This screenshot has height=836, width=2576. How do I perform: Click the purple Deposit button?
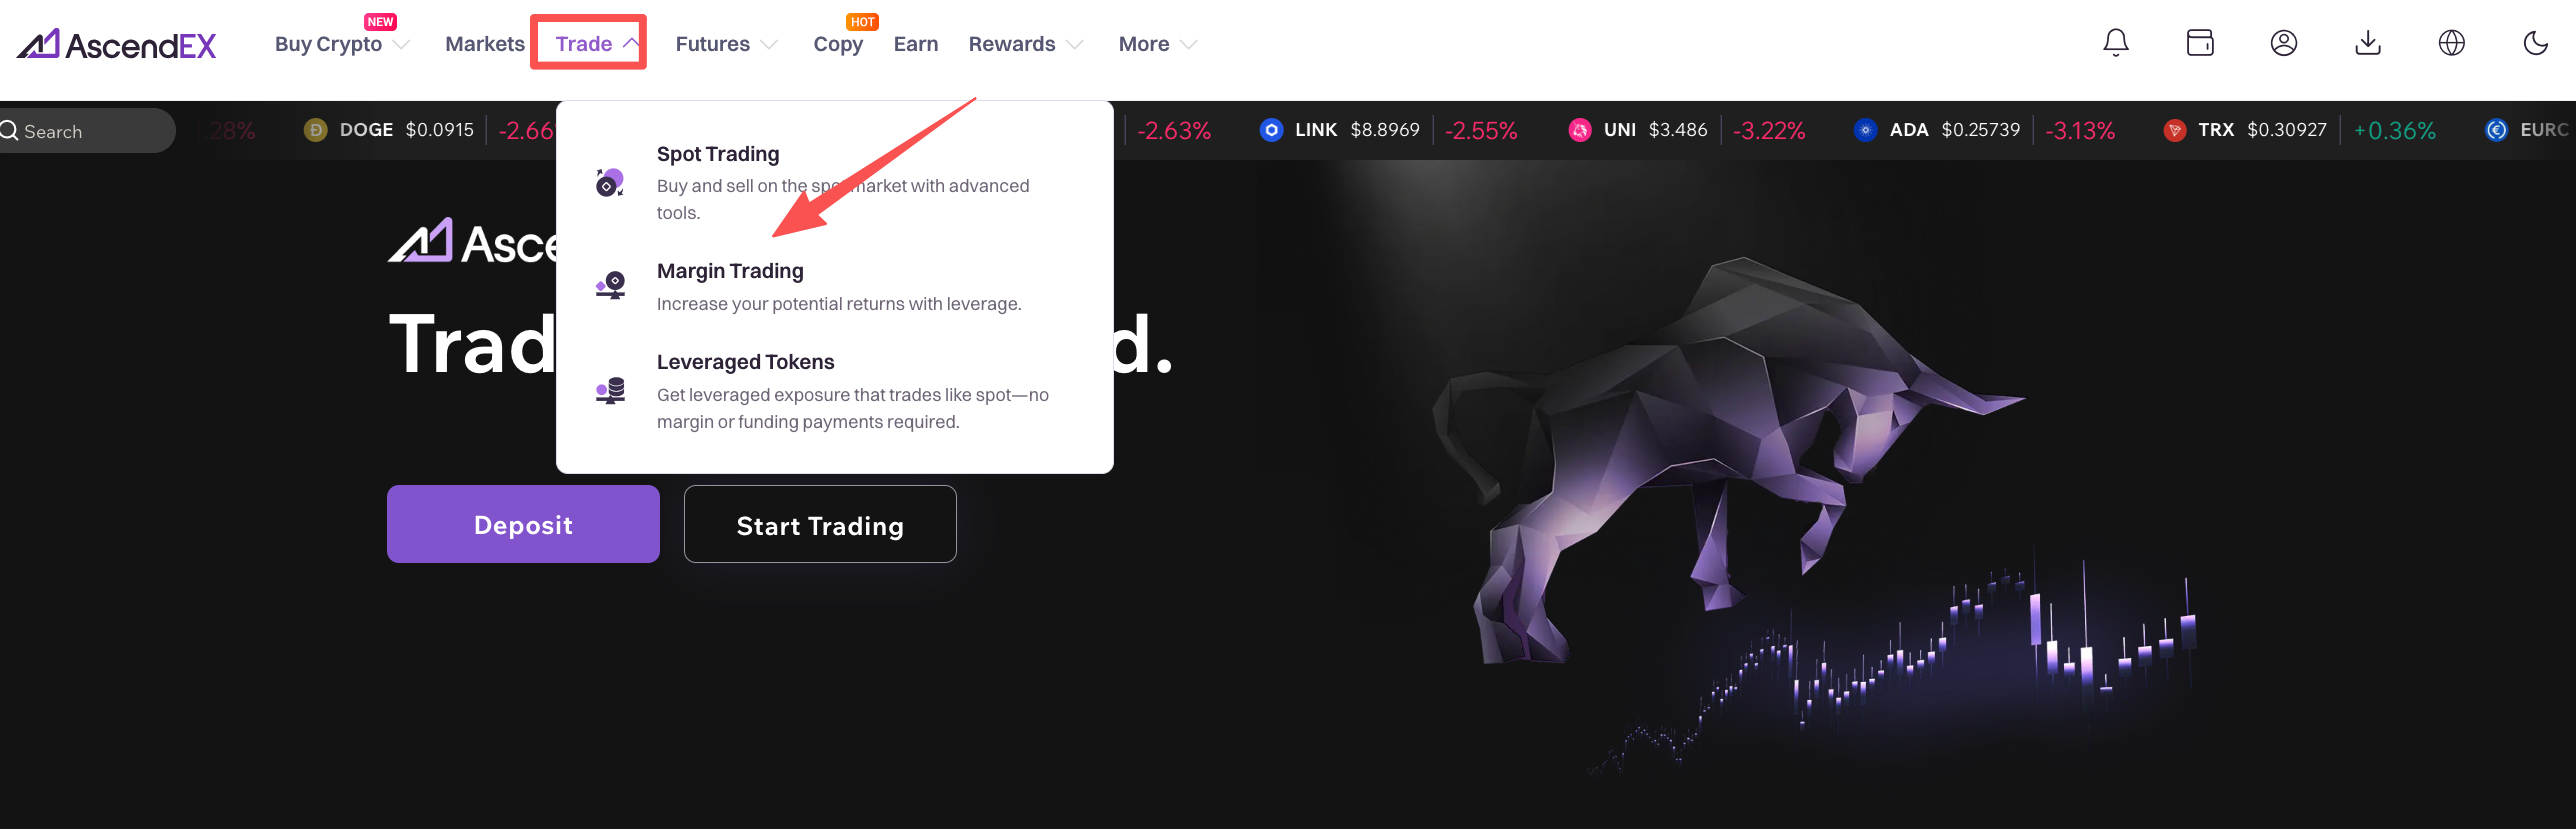click(523, 525)
